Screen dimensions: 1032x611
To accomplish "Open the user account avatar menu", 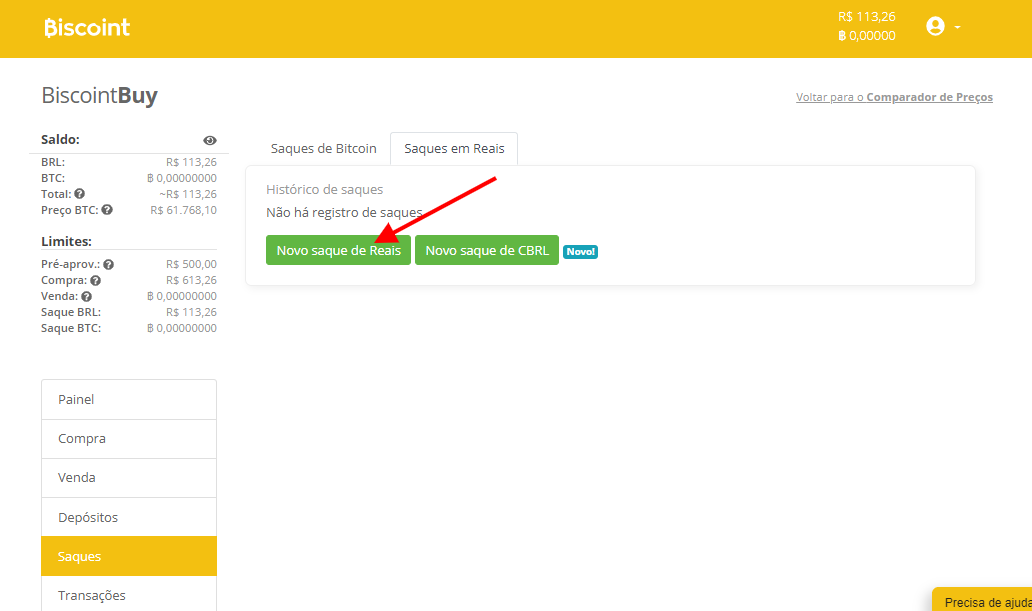I will coord(935,26).
